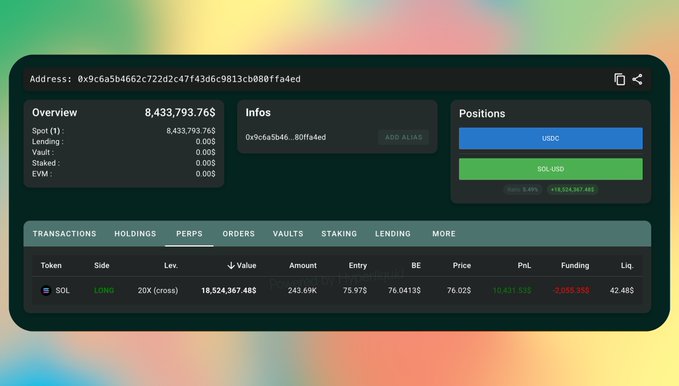This screenshot has width=679, height=386.
Task: Click the Positions panel heading
Action: pyautogui.click(x=482, y=114)
